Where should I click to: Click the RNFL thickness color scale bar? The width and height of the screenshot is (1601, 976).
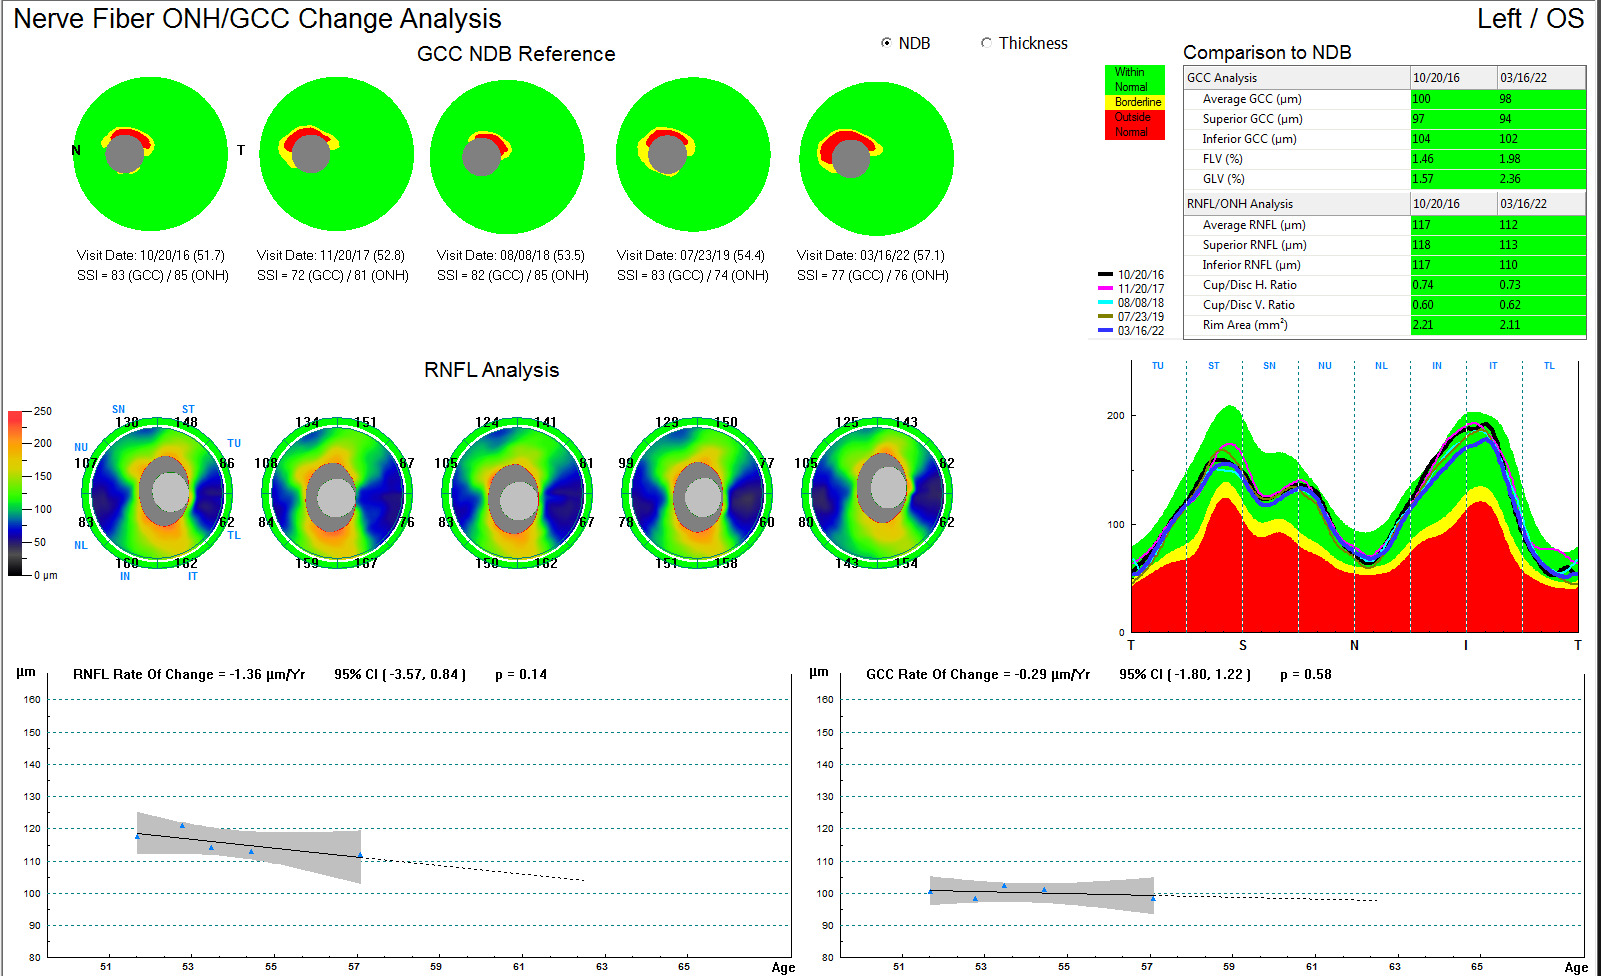click(17, 493)
